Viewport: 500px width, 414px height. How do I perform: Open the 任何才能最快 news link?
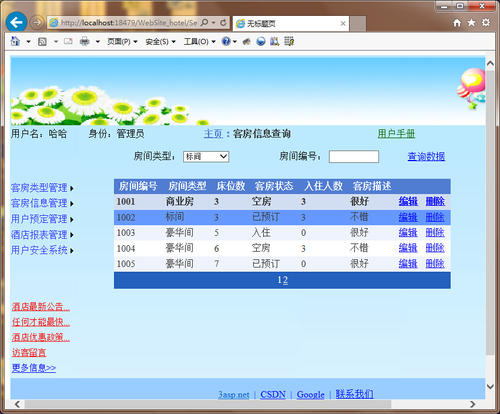41,322
